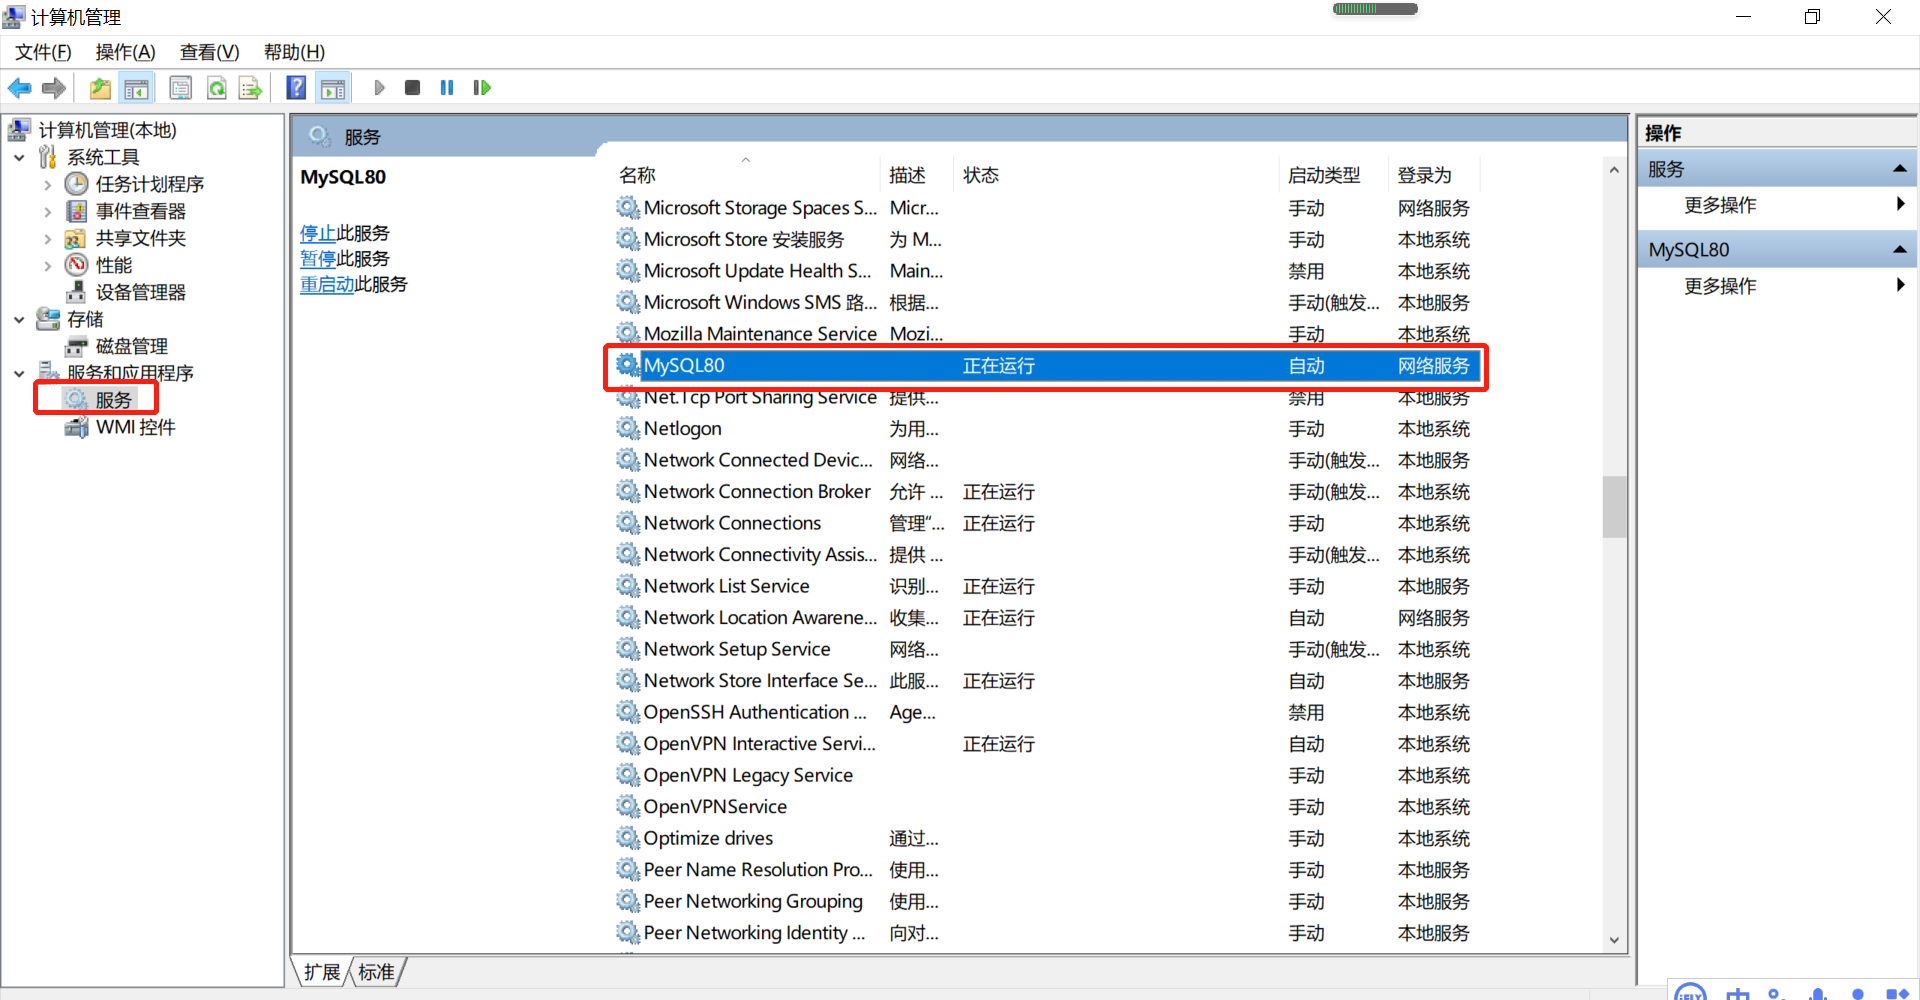Select Peer Networking Grouping service
The image size is (1920, 1000).
(x=1046, y=901)
